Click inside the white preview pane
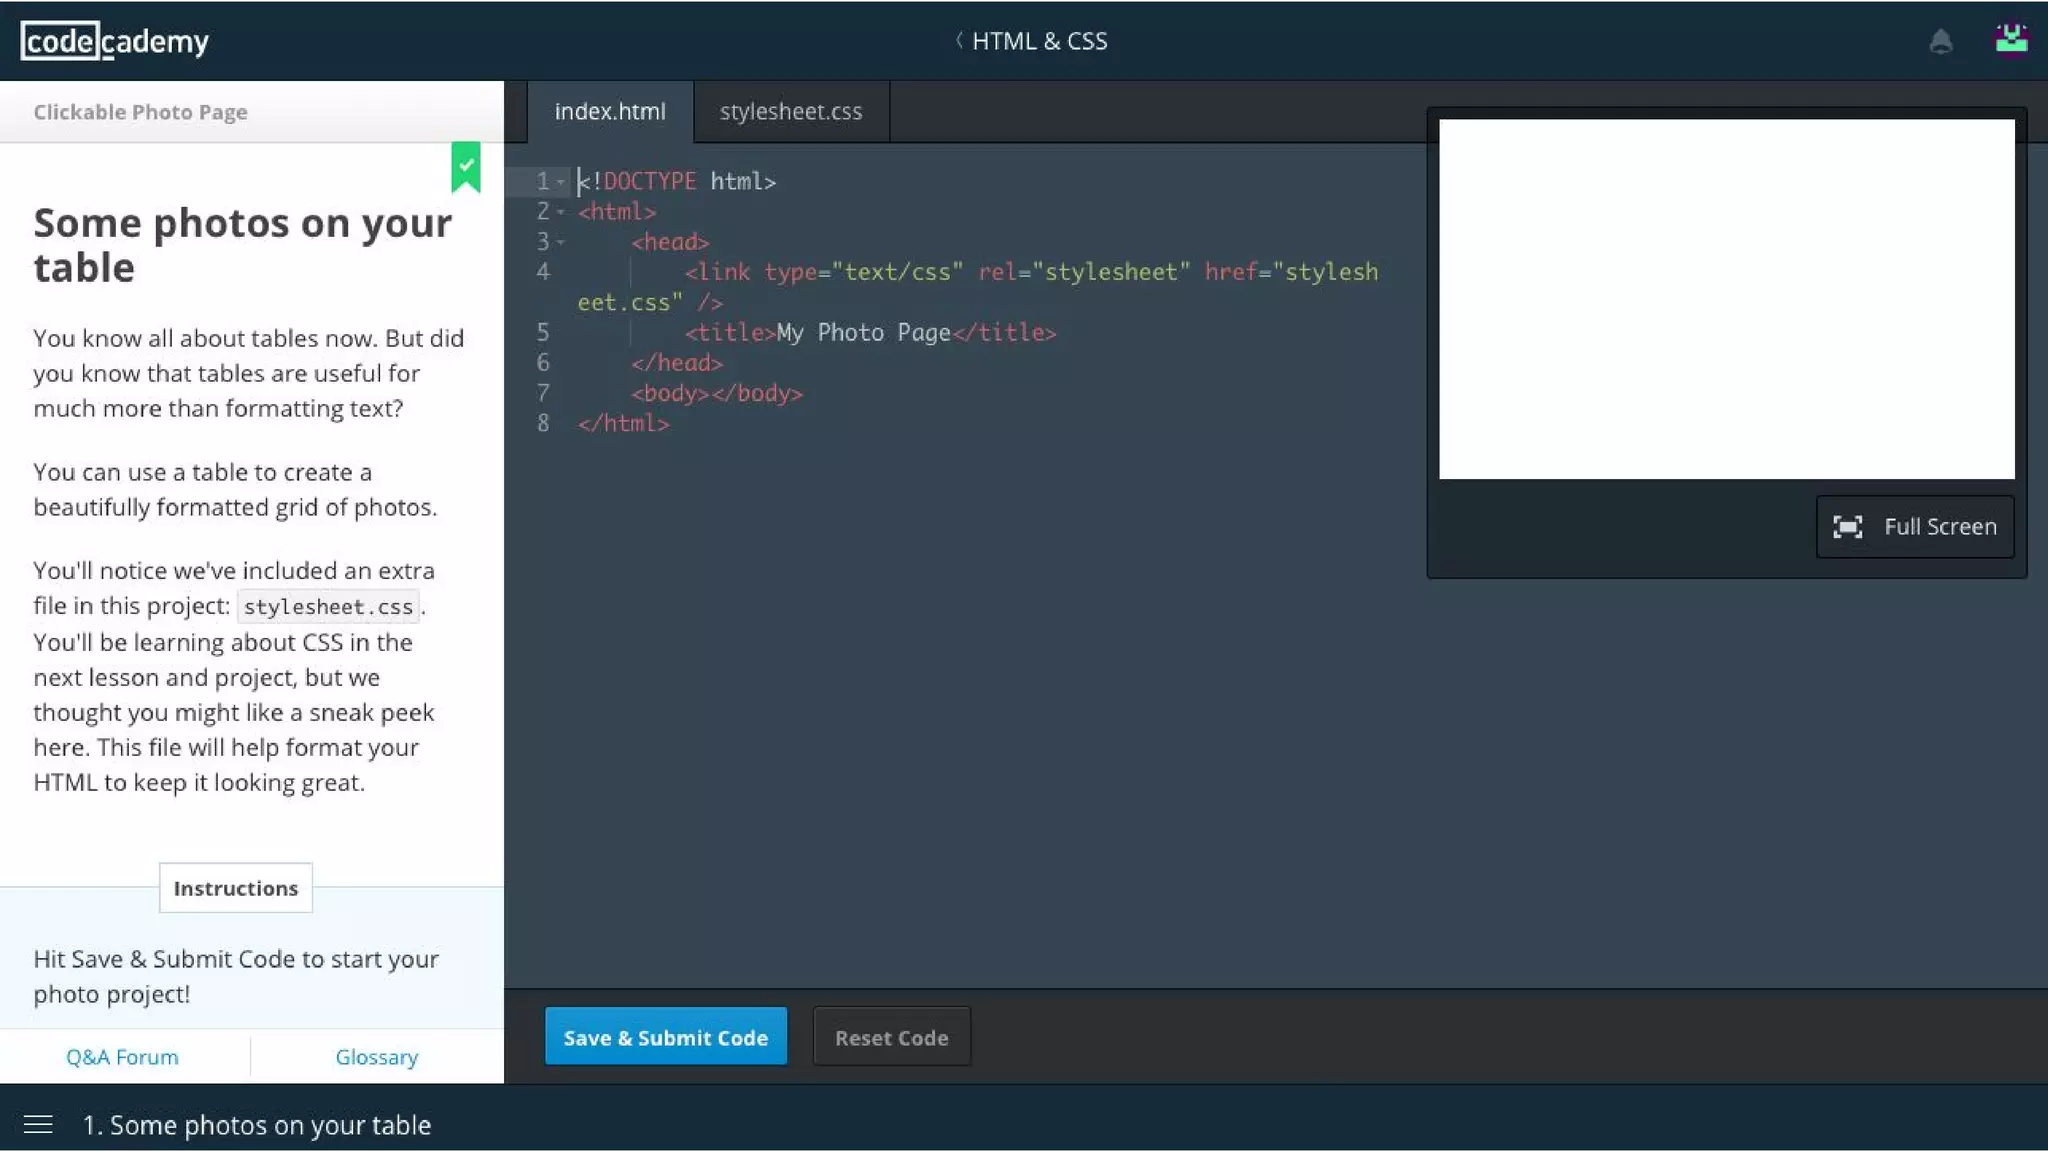The image size is (2048, 1152). click(1726, 299)
